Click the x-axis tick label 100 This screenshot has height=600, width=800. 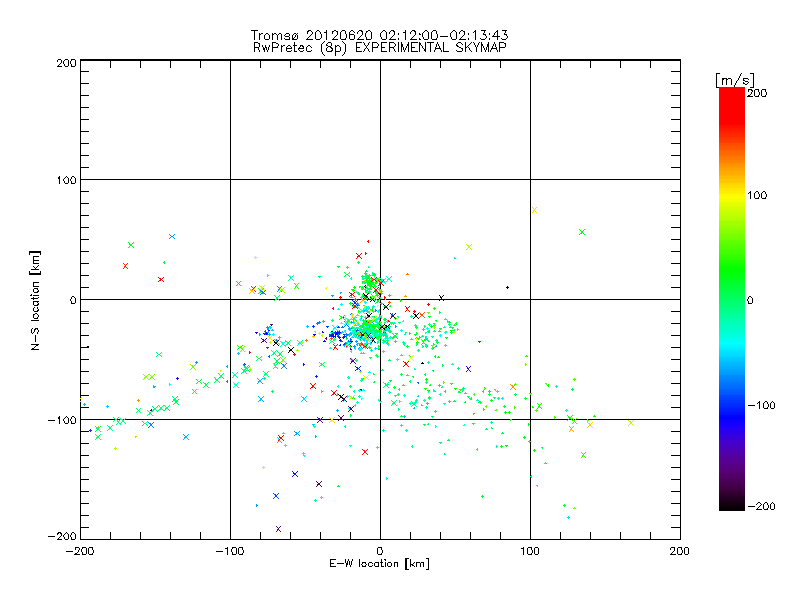[x=529, y=550]
